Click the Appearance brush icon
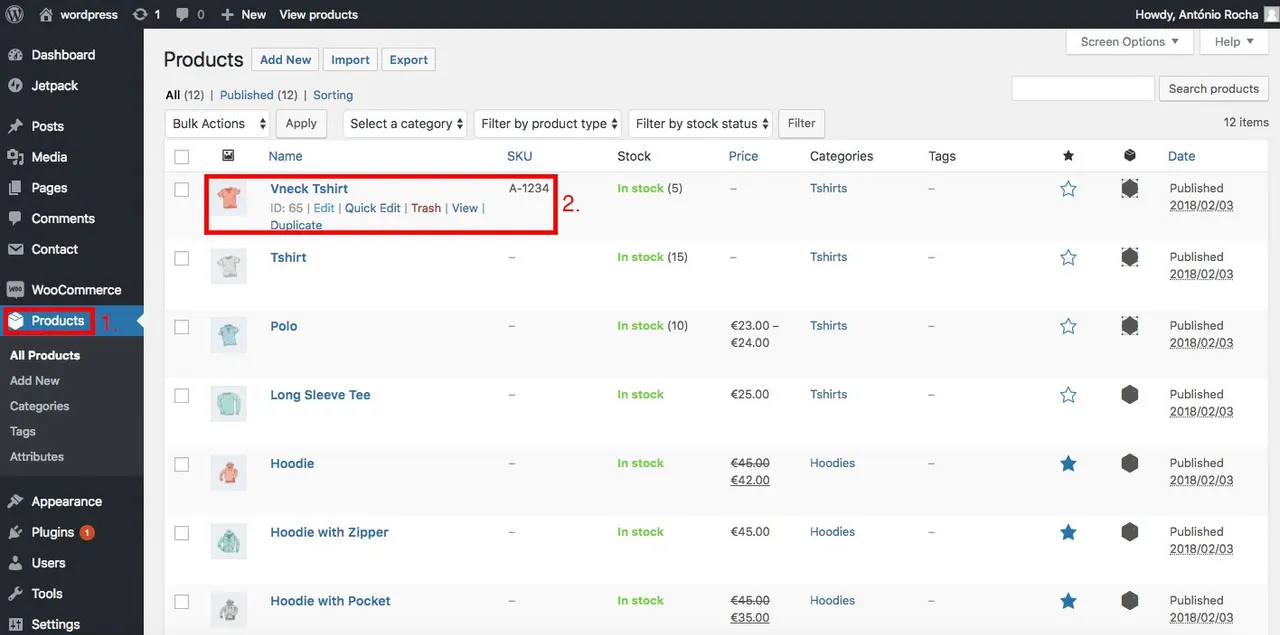Viewport: 1280px width, 635px height. tap(15, 502)
